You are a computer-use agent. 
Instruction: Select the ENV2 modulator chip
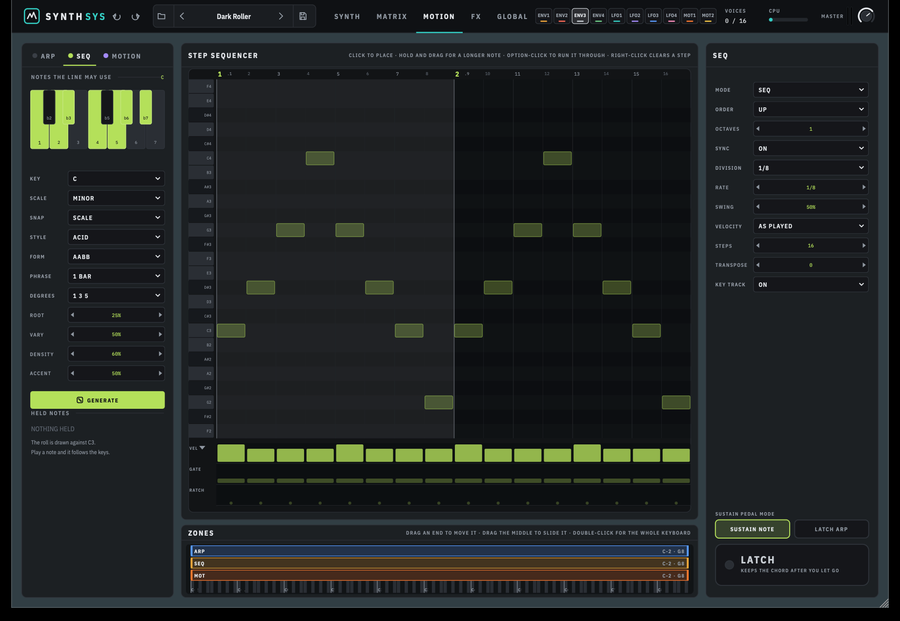[562, 16]
